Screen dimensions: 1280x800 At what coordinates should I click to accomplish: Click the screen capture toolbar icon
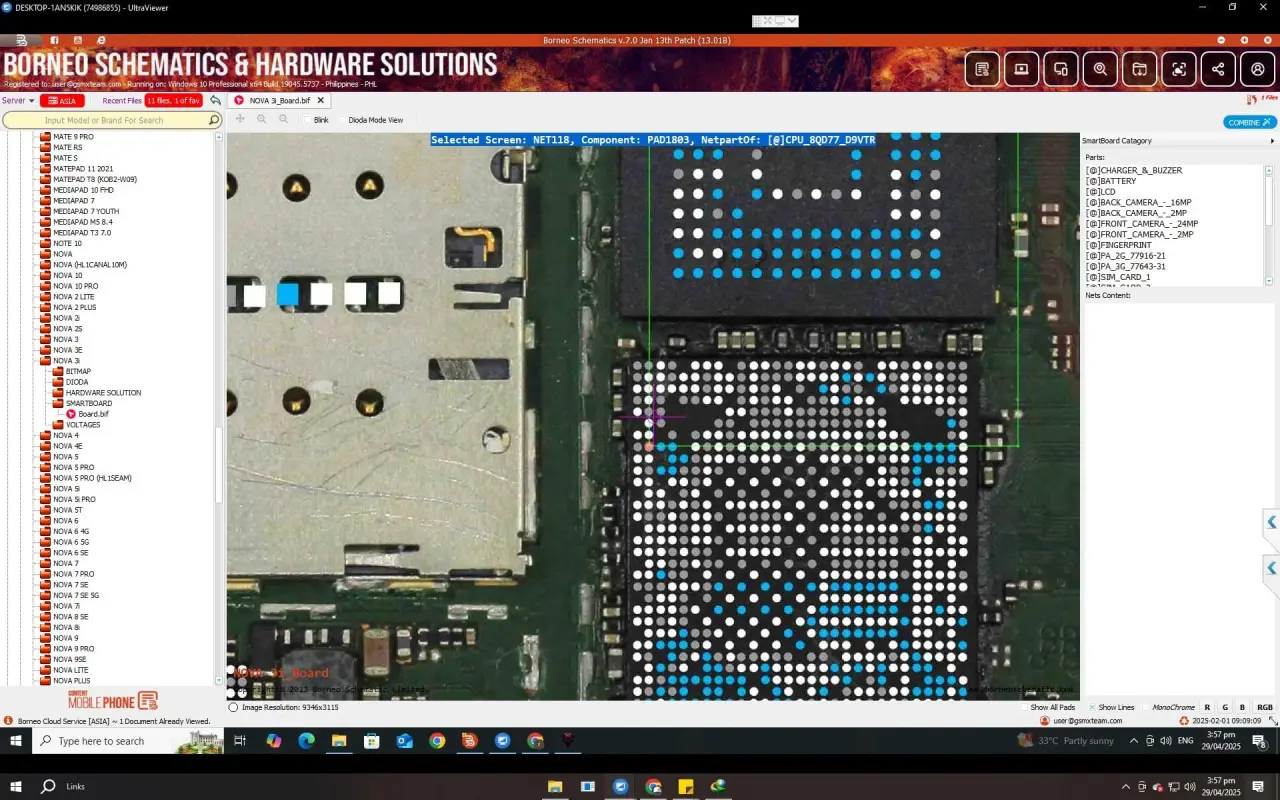pos(1179,69)
